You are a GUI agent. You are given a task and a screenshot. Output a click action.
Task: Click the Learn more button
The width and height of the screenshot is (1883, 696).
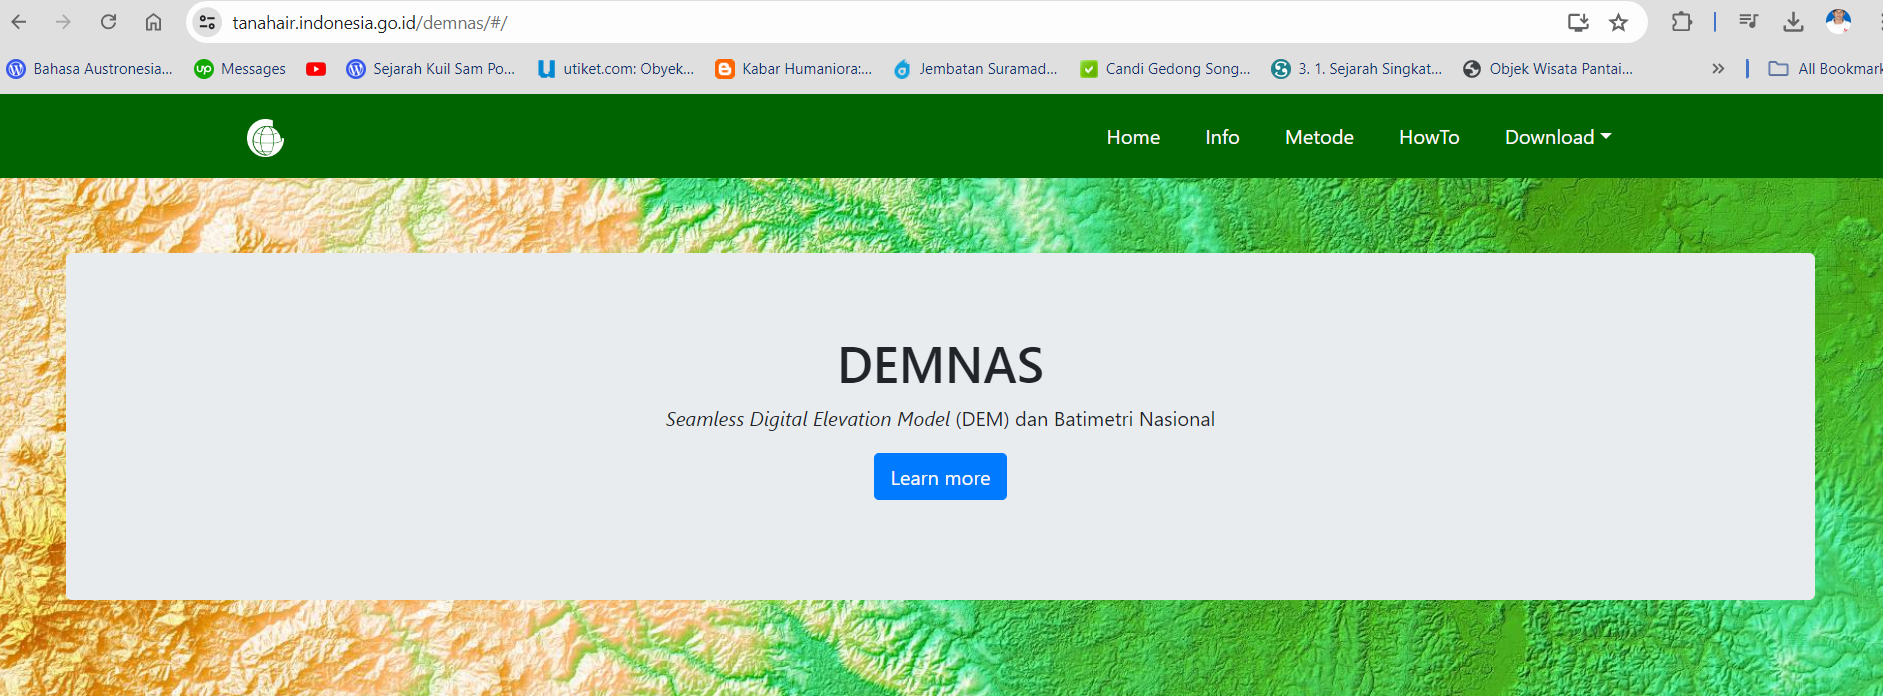tap(940, 477)
